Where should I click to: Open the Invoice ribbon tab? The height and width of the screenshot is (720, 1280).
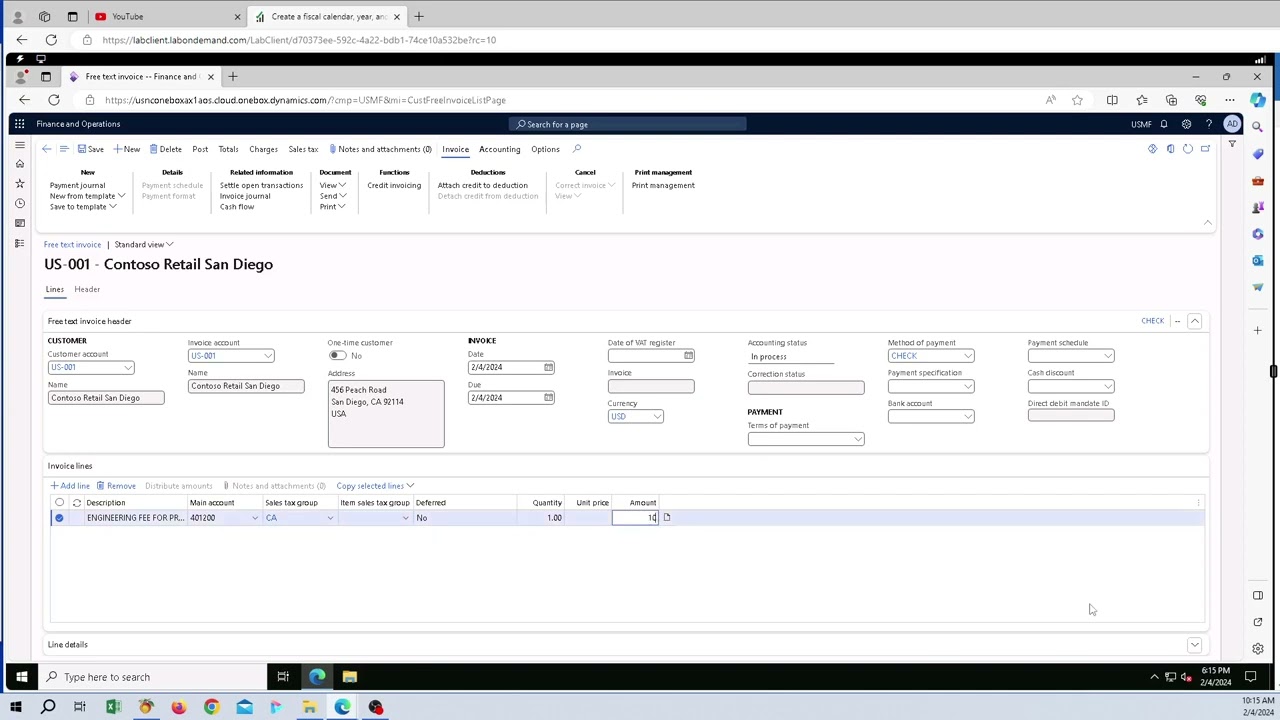455,149
